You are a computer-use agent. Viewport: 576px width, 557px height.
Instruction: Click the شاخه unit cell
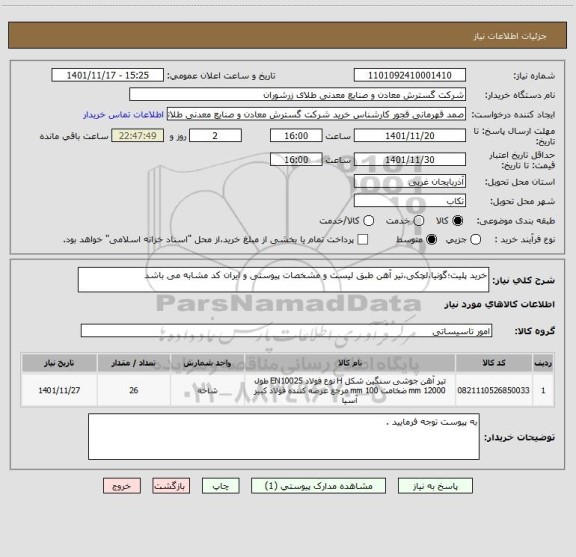pos(208,390)
